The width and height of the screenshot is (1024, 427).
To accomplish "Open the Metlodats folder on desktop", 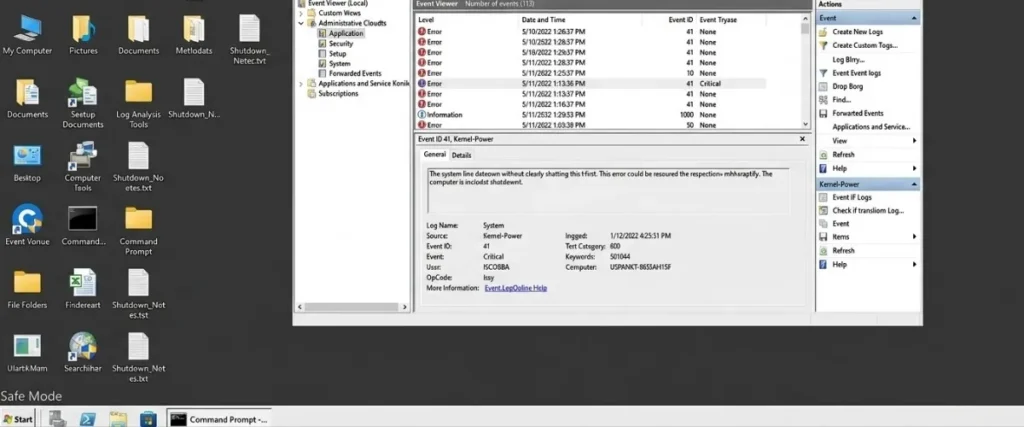I will tap(194, 35).
